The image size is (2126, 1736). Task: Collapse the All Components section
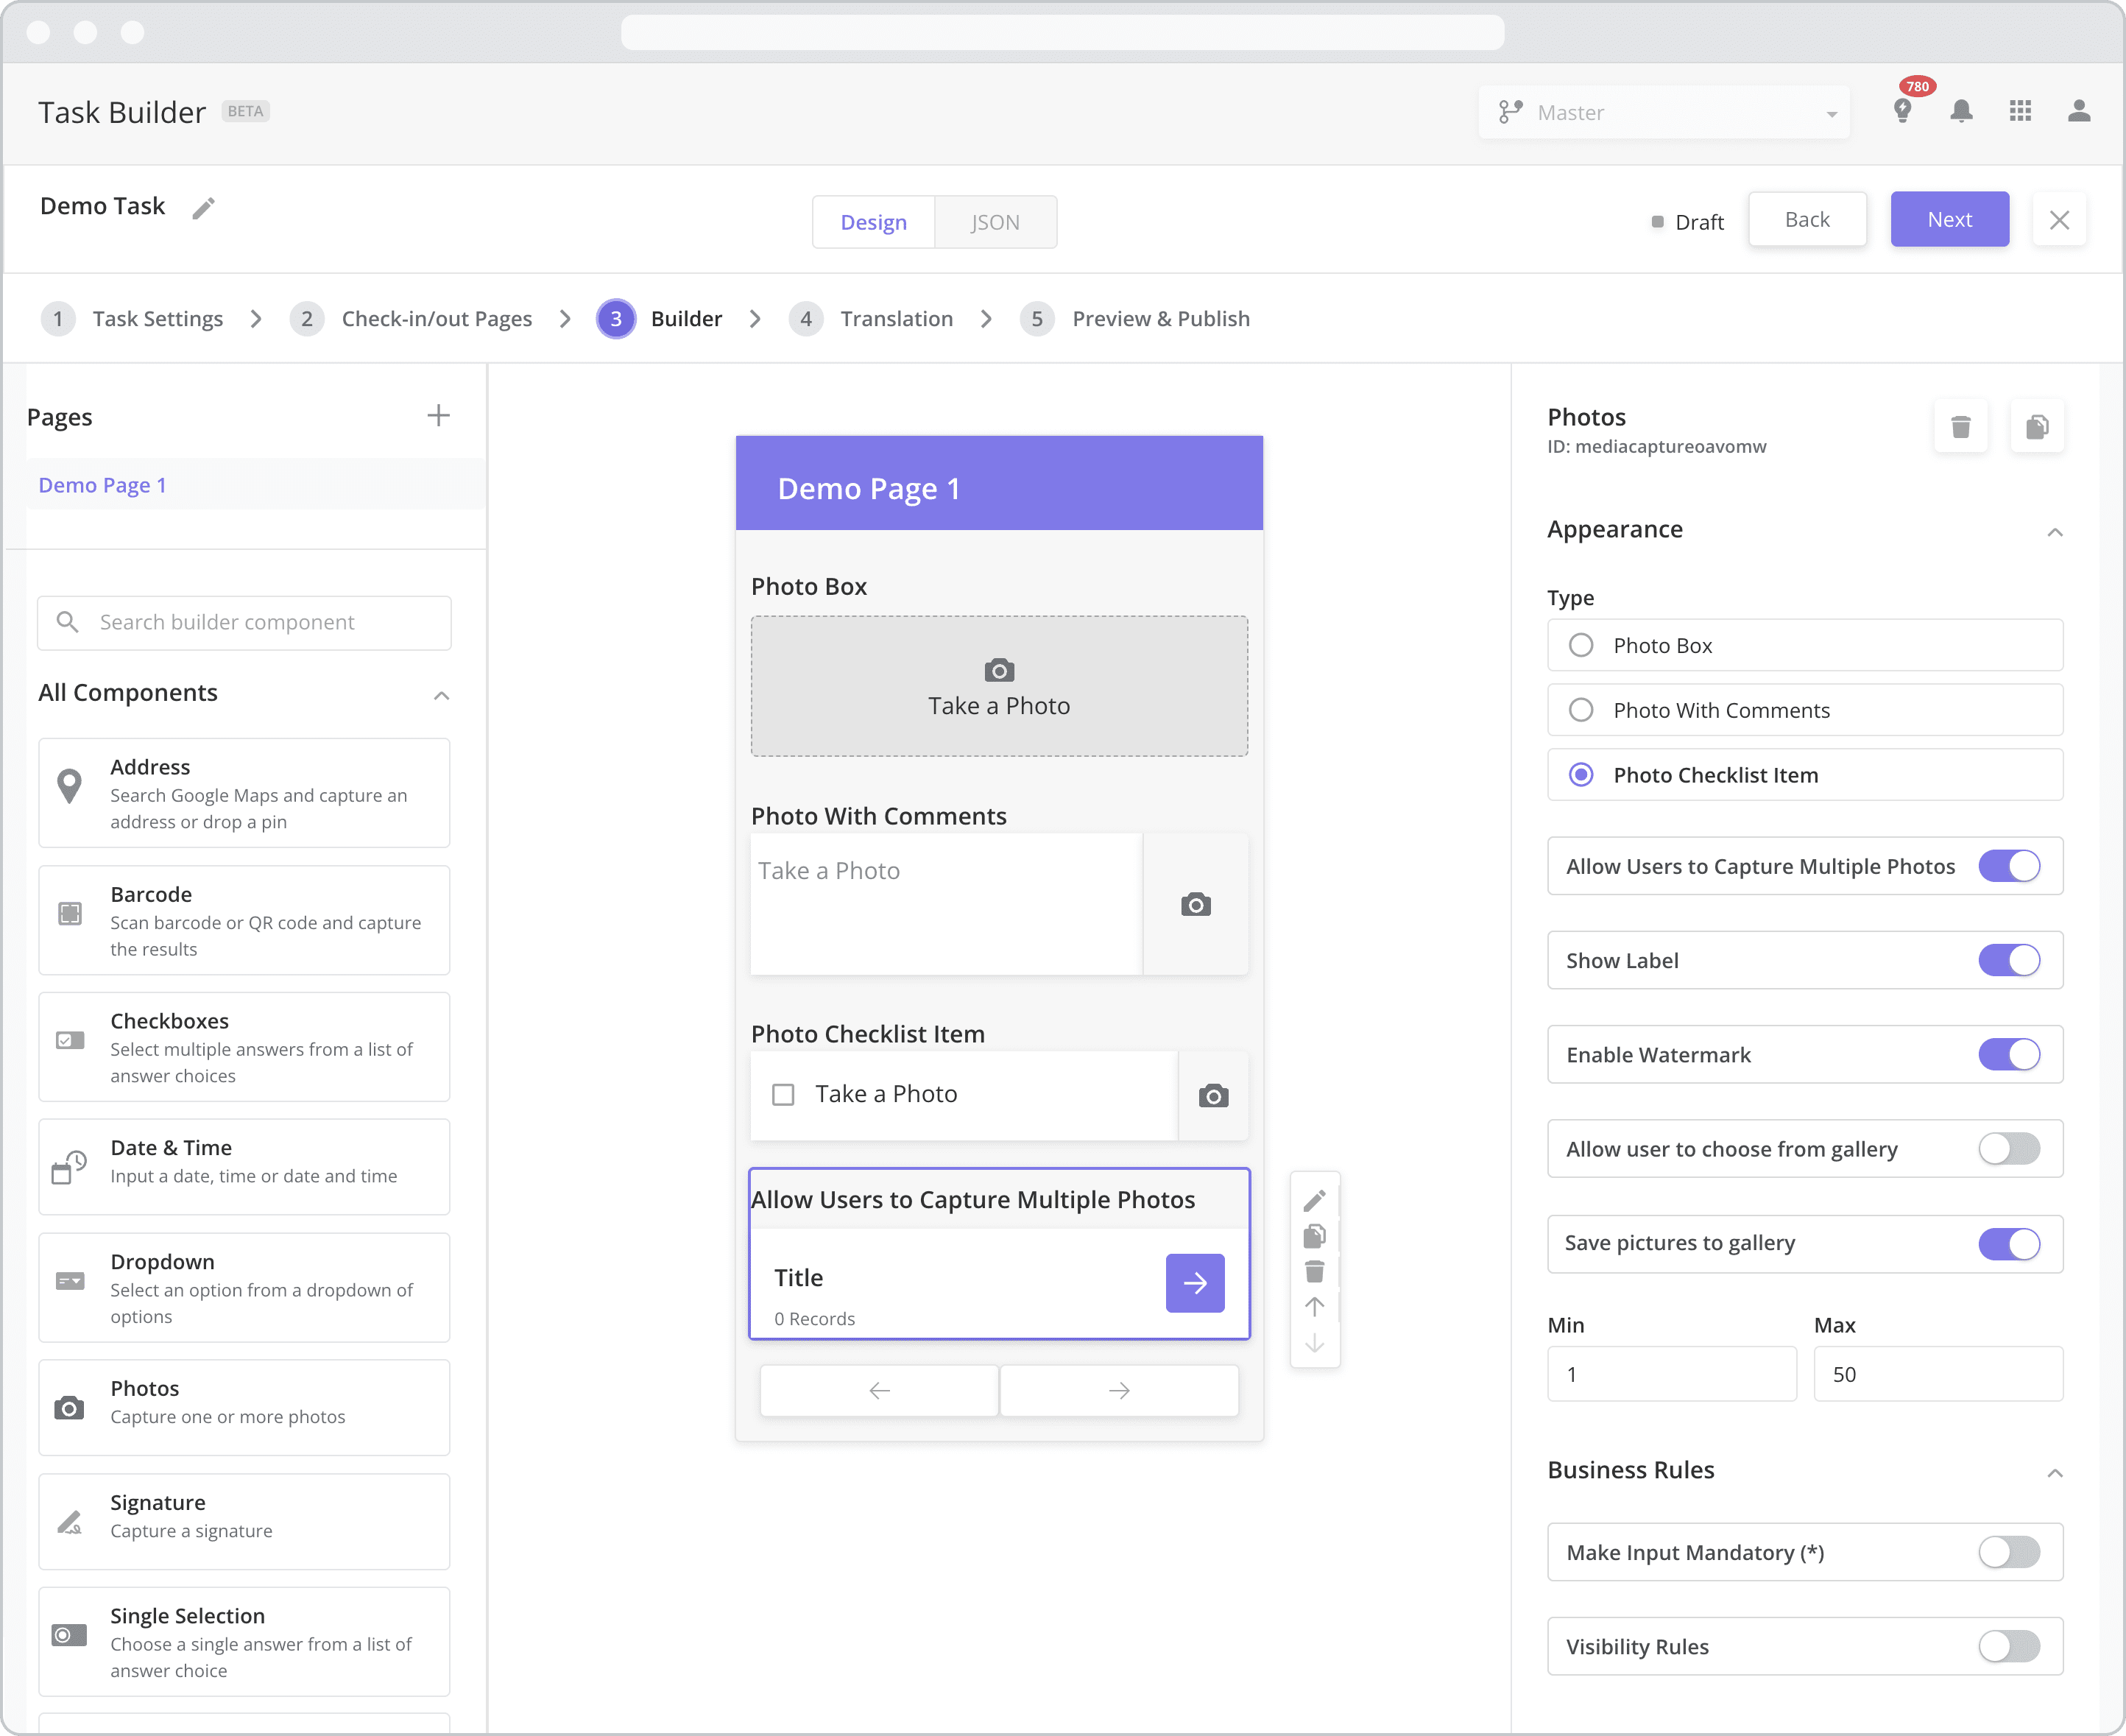point(441,696)
